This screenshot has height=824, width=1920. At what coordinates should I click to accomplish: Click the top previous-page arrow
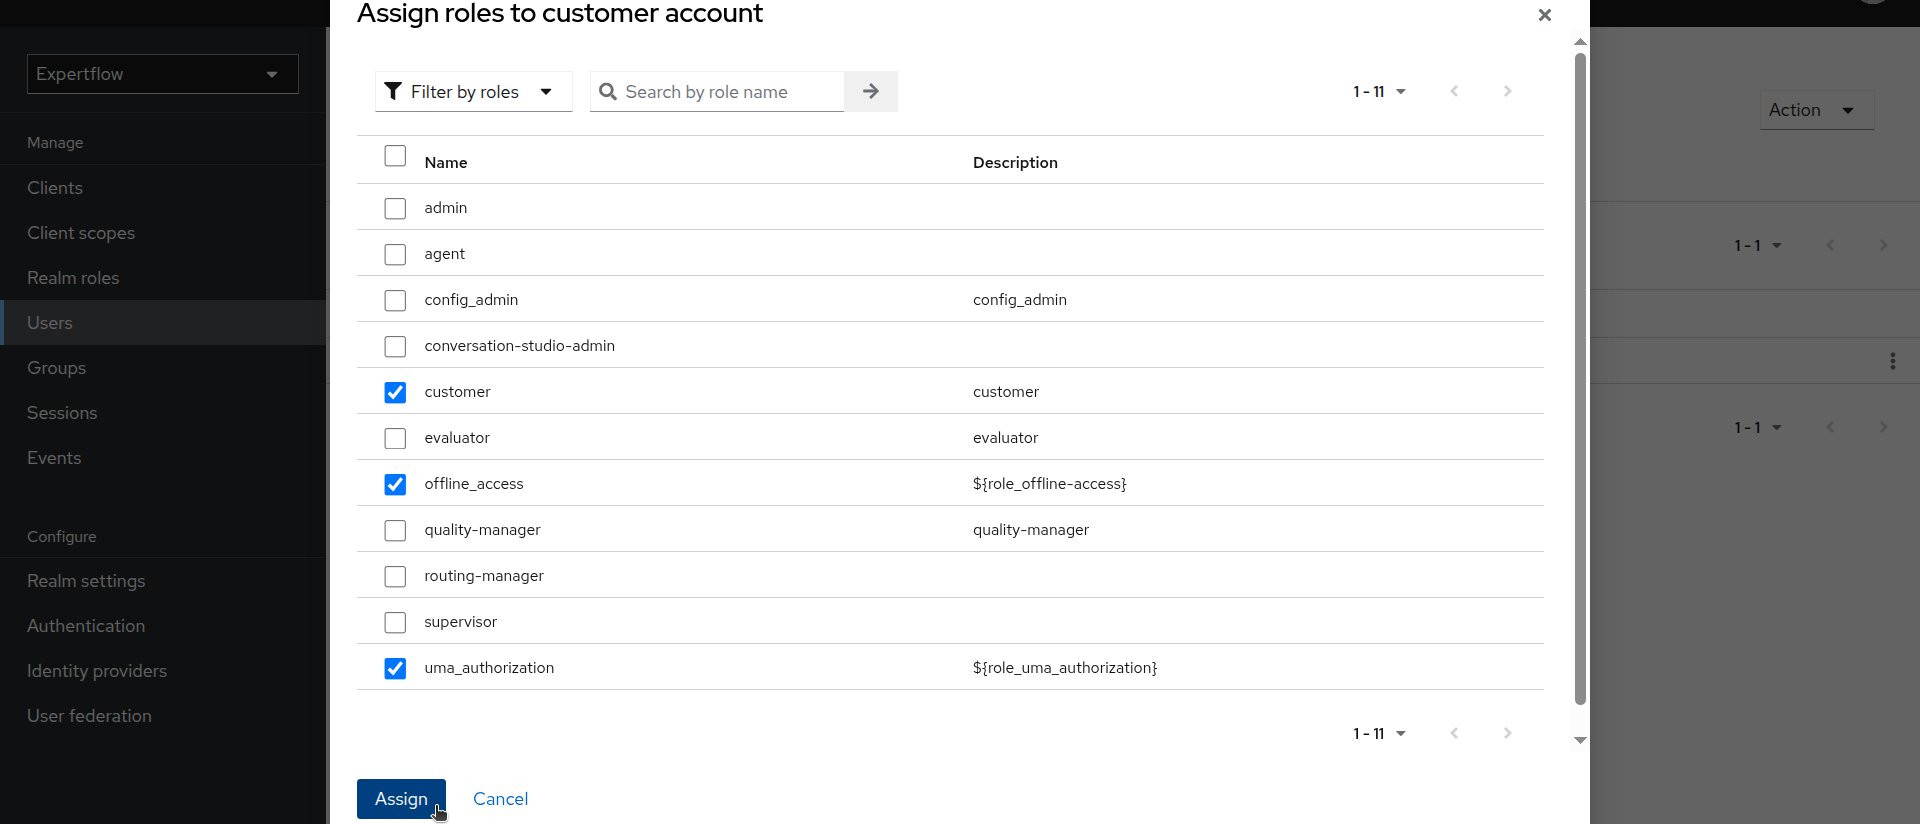click(x=1454, y=92)
